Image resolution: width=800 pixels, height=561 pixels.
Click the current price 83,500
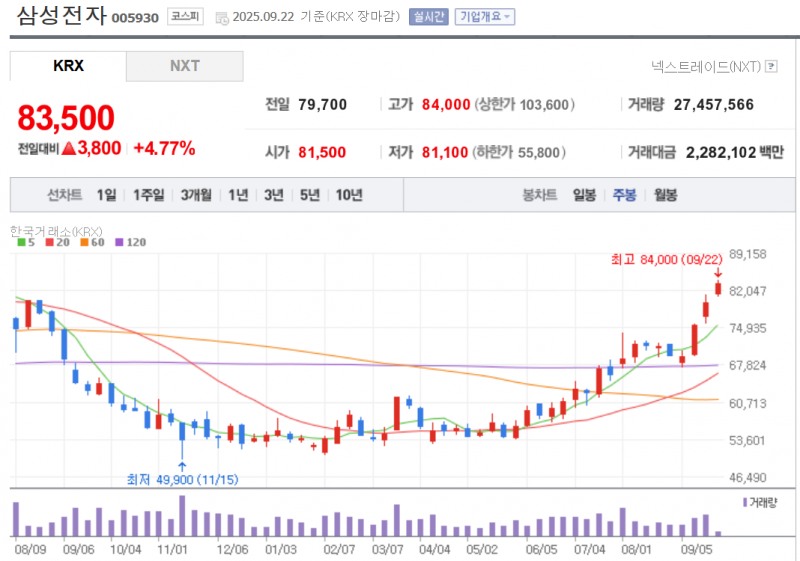click(x=66, y=117)
